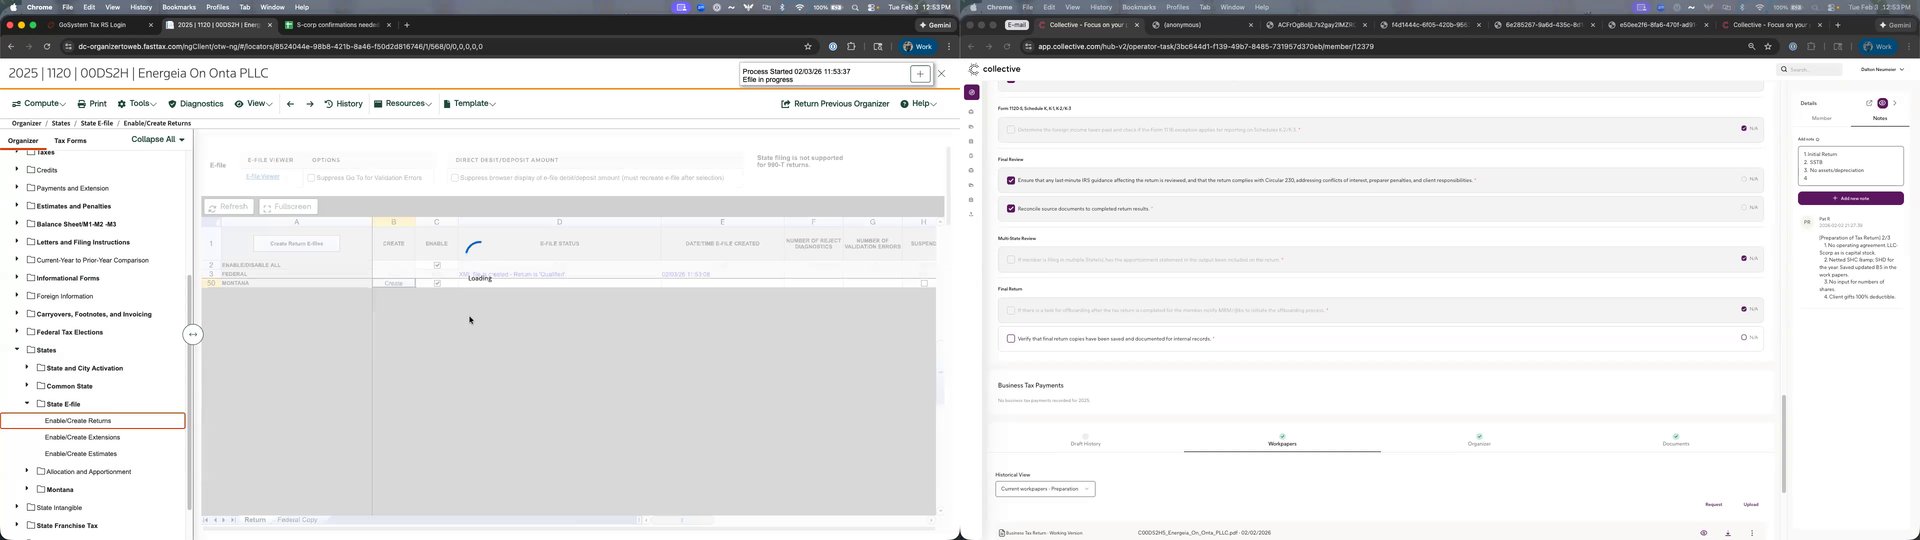Screen dimensions: 1920x540
Task: Click the forward arrow in toolbar
Action: pos(310,103)
